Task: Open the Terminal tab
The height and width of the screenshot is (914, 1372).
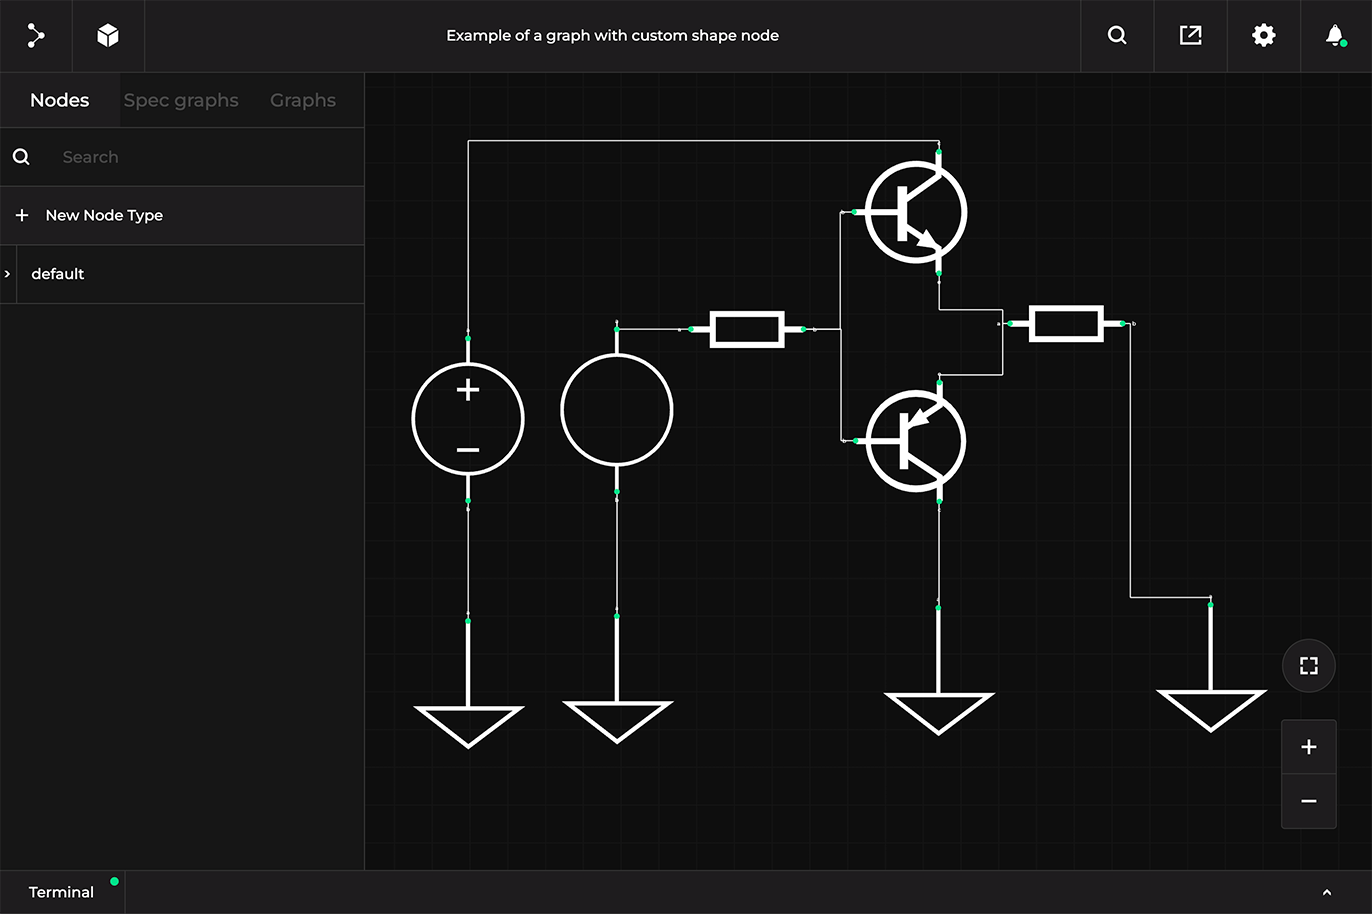Action: 61,892
